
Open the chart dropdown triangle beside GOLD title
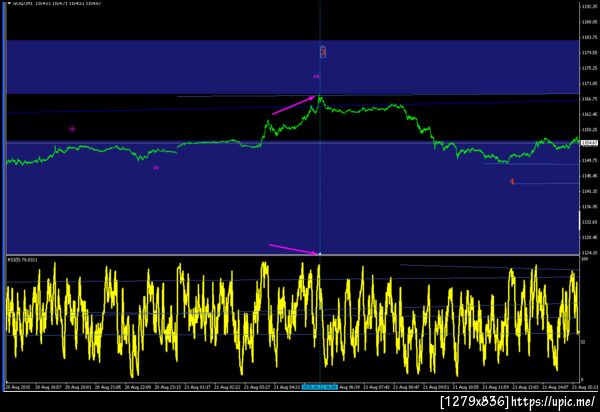click(x=9, y=3)
